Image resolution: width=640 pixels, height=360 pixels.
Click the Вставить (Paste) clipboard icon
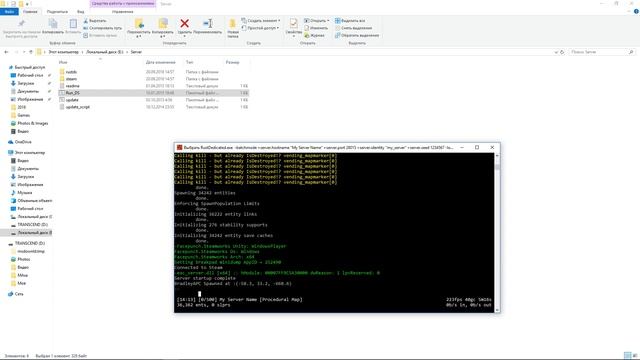[x=73, y=24]
